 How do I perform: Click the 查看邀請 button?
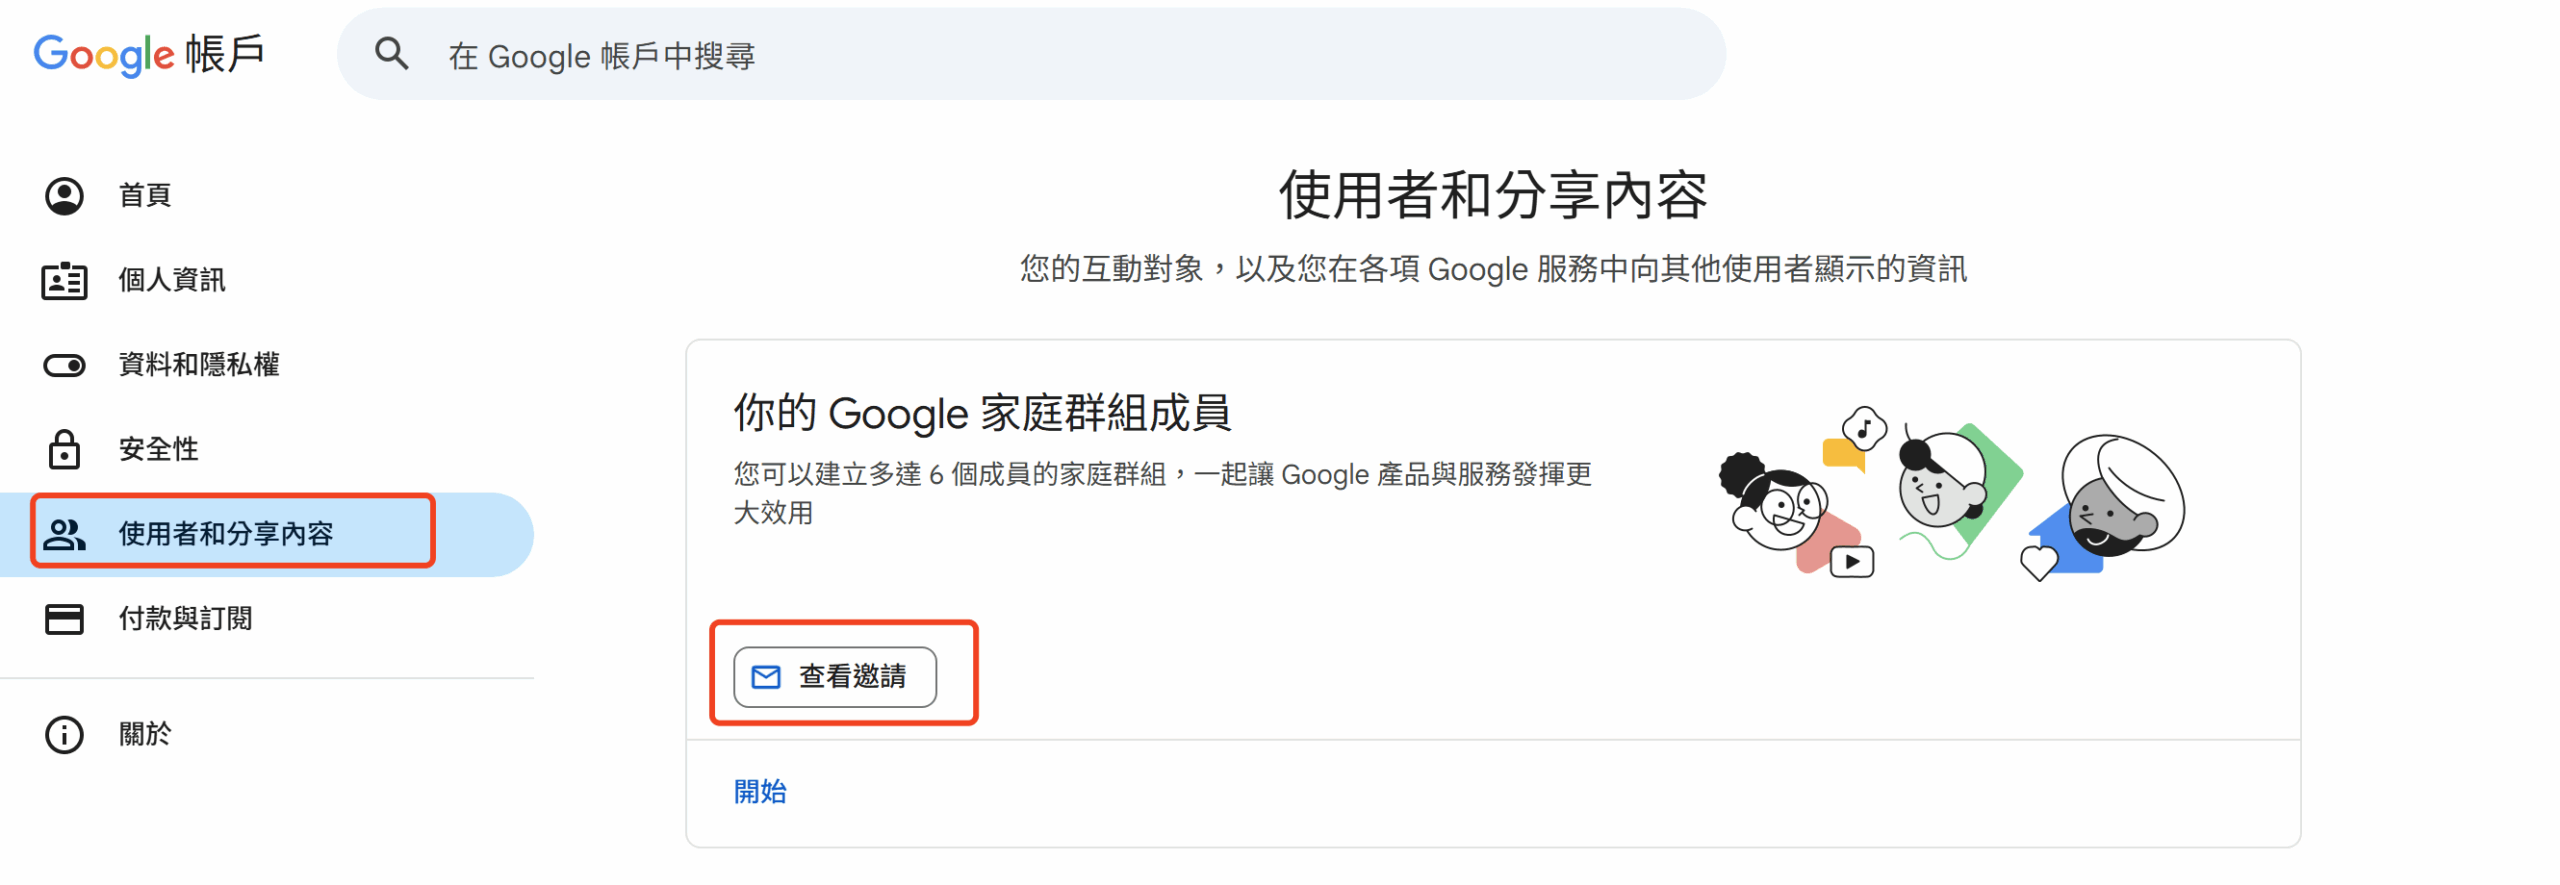tap(835, 677)
